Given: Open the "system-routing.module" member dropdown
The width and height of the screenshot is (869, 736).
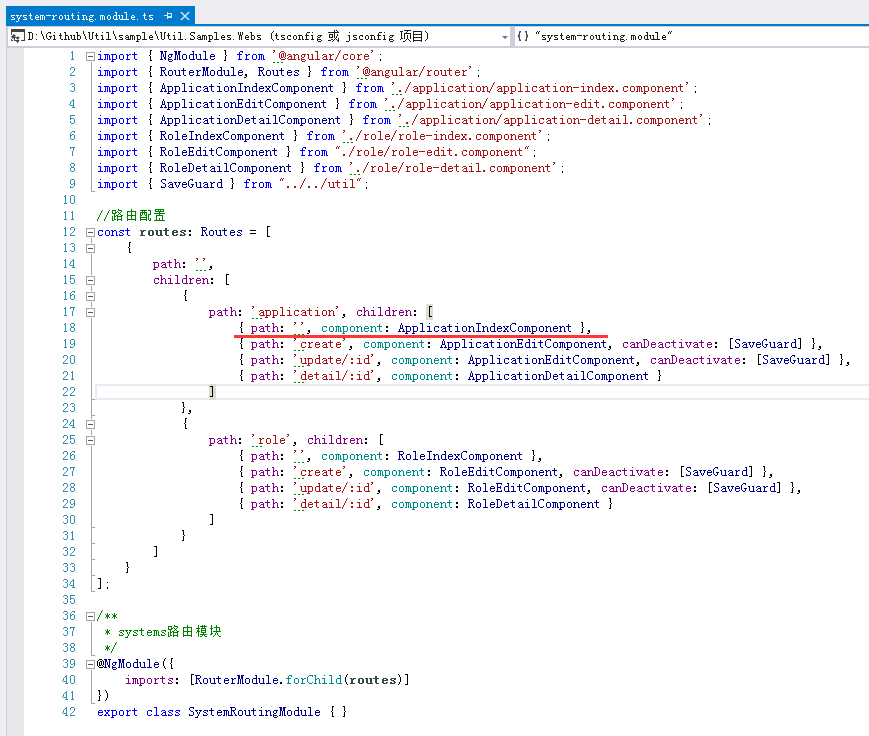Looking at the screenshot, I should tap(690, 37).
